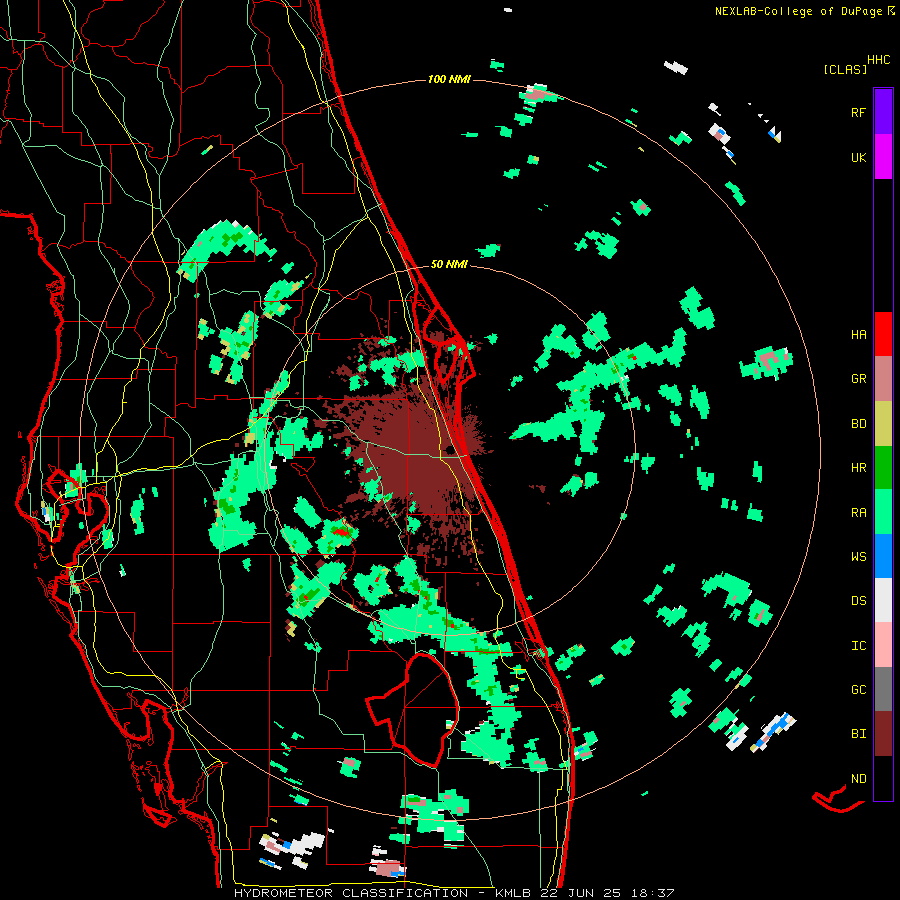Image resolution: width=900 pixels, height=900 pixels.
Task: Click the 50 NMI range ring label
Action: click(x=449, y=264)
